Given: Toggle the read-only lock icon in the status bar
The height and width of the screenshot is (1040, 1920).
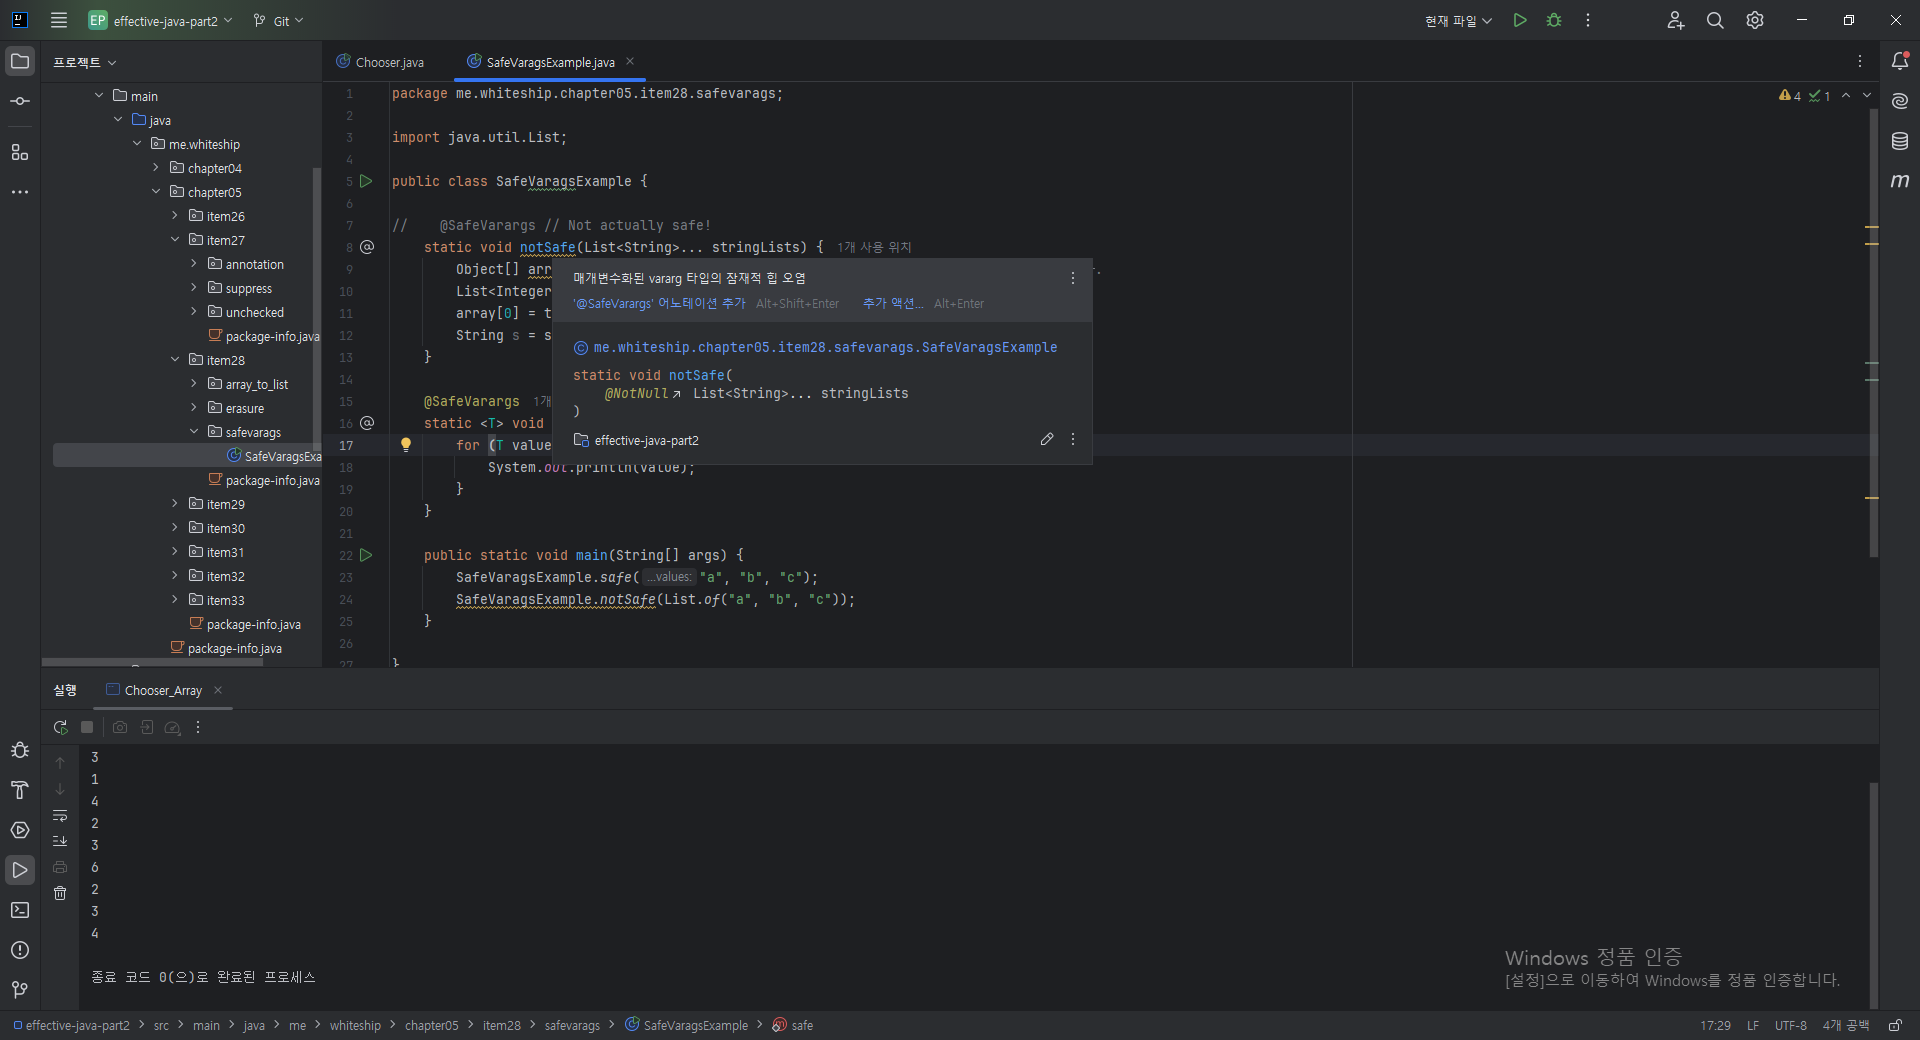Looking at the screenshot, I should pos(1895,1025).
